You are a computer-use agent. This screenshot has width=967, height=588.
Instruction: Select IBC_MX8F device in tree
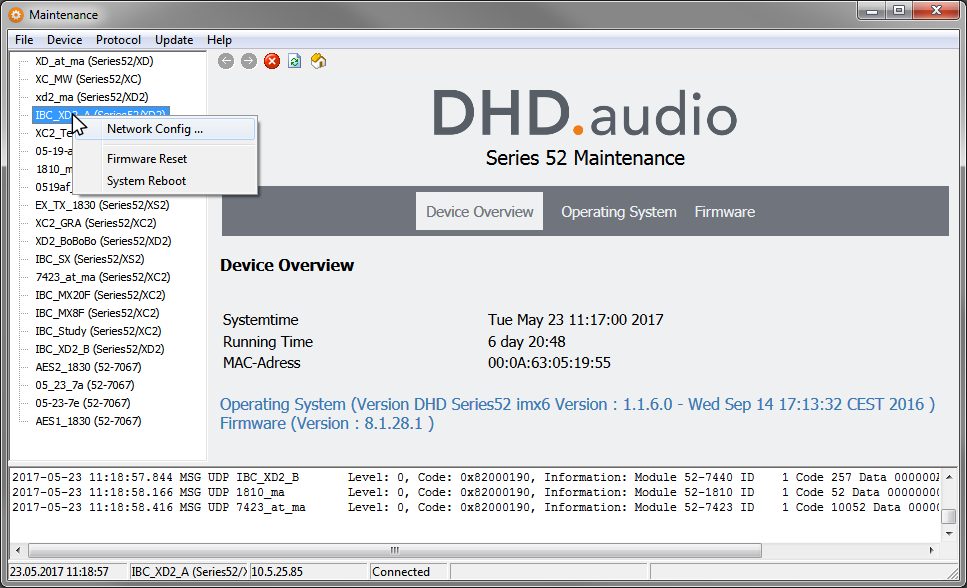97,313
